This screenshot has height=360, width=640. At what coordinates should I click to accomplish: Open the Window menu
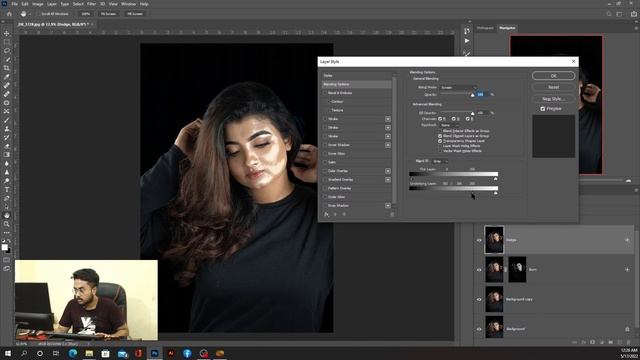coord(128,4)
